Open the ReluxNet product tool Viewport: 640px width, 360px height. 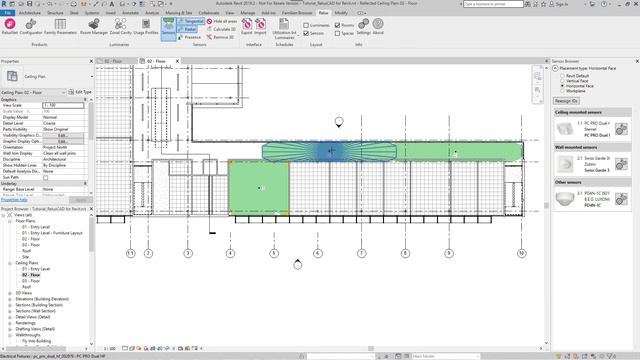pos(10,26)
